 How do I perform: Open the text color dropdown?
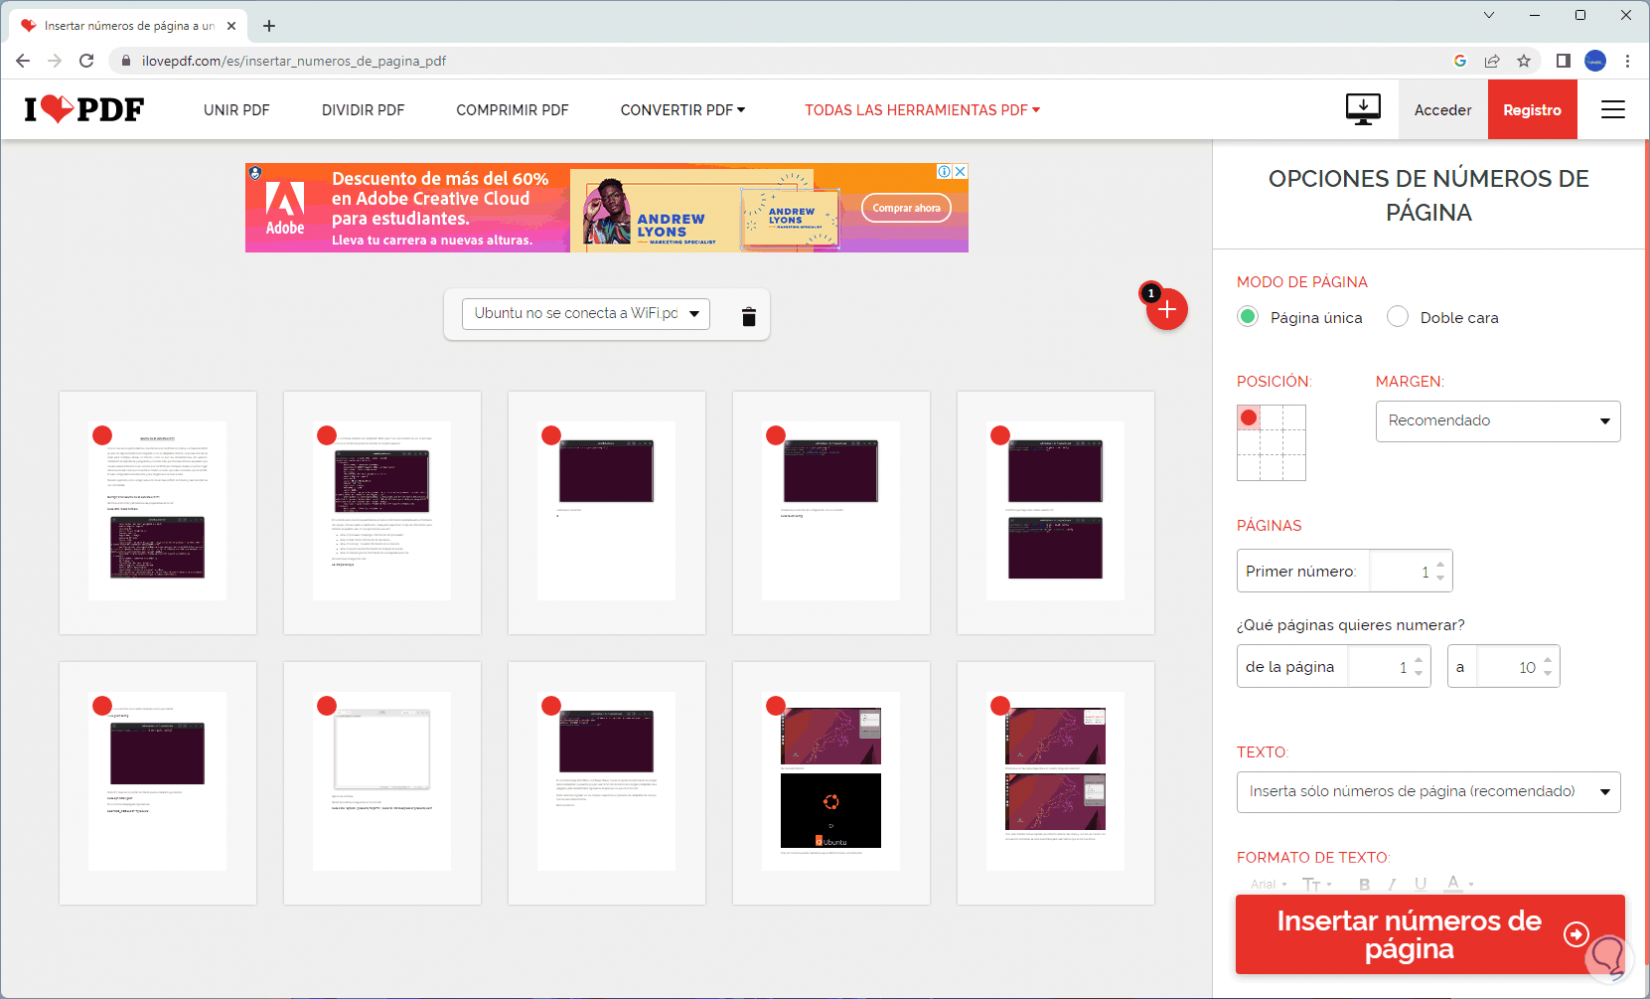point(1459,884)
